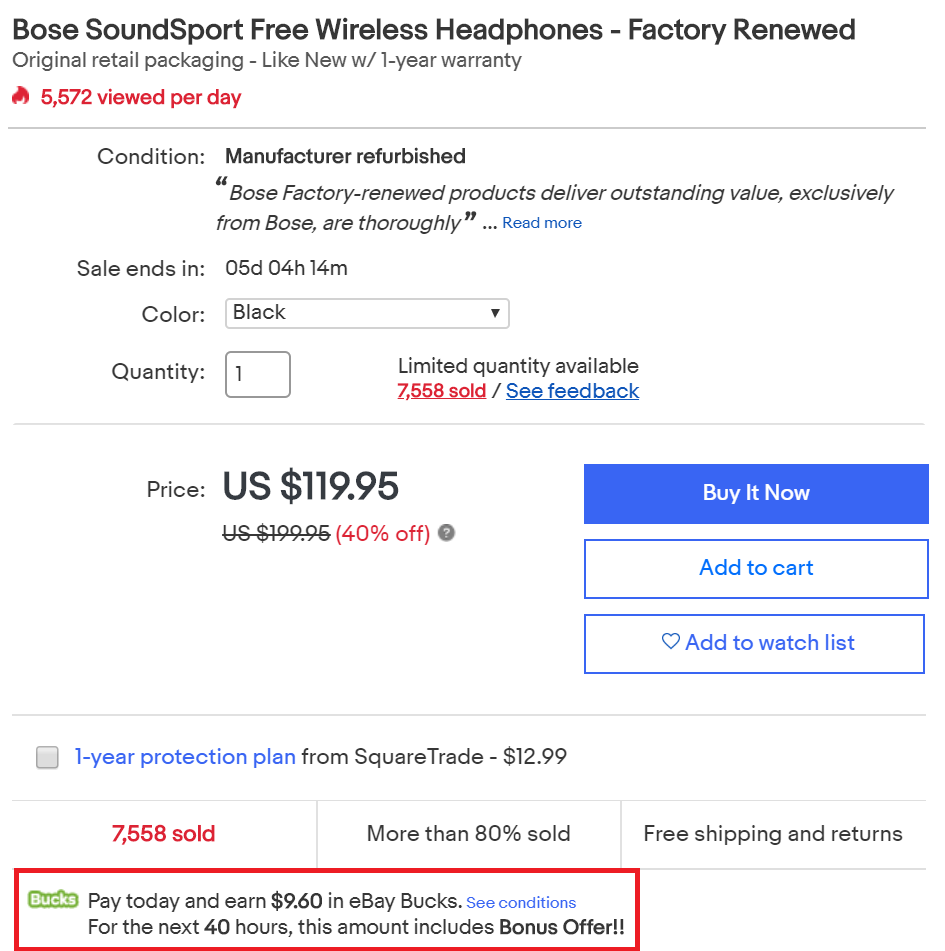Click Add to cart button
This screenshot has width=945, height=951.
tap(756, 568)
